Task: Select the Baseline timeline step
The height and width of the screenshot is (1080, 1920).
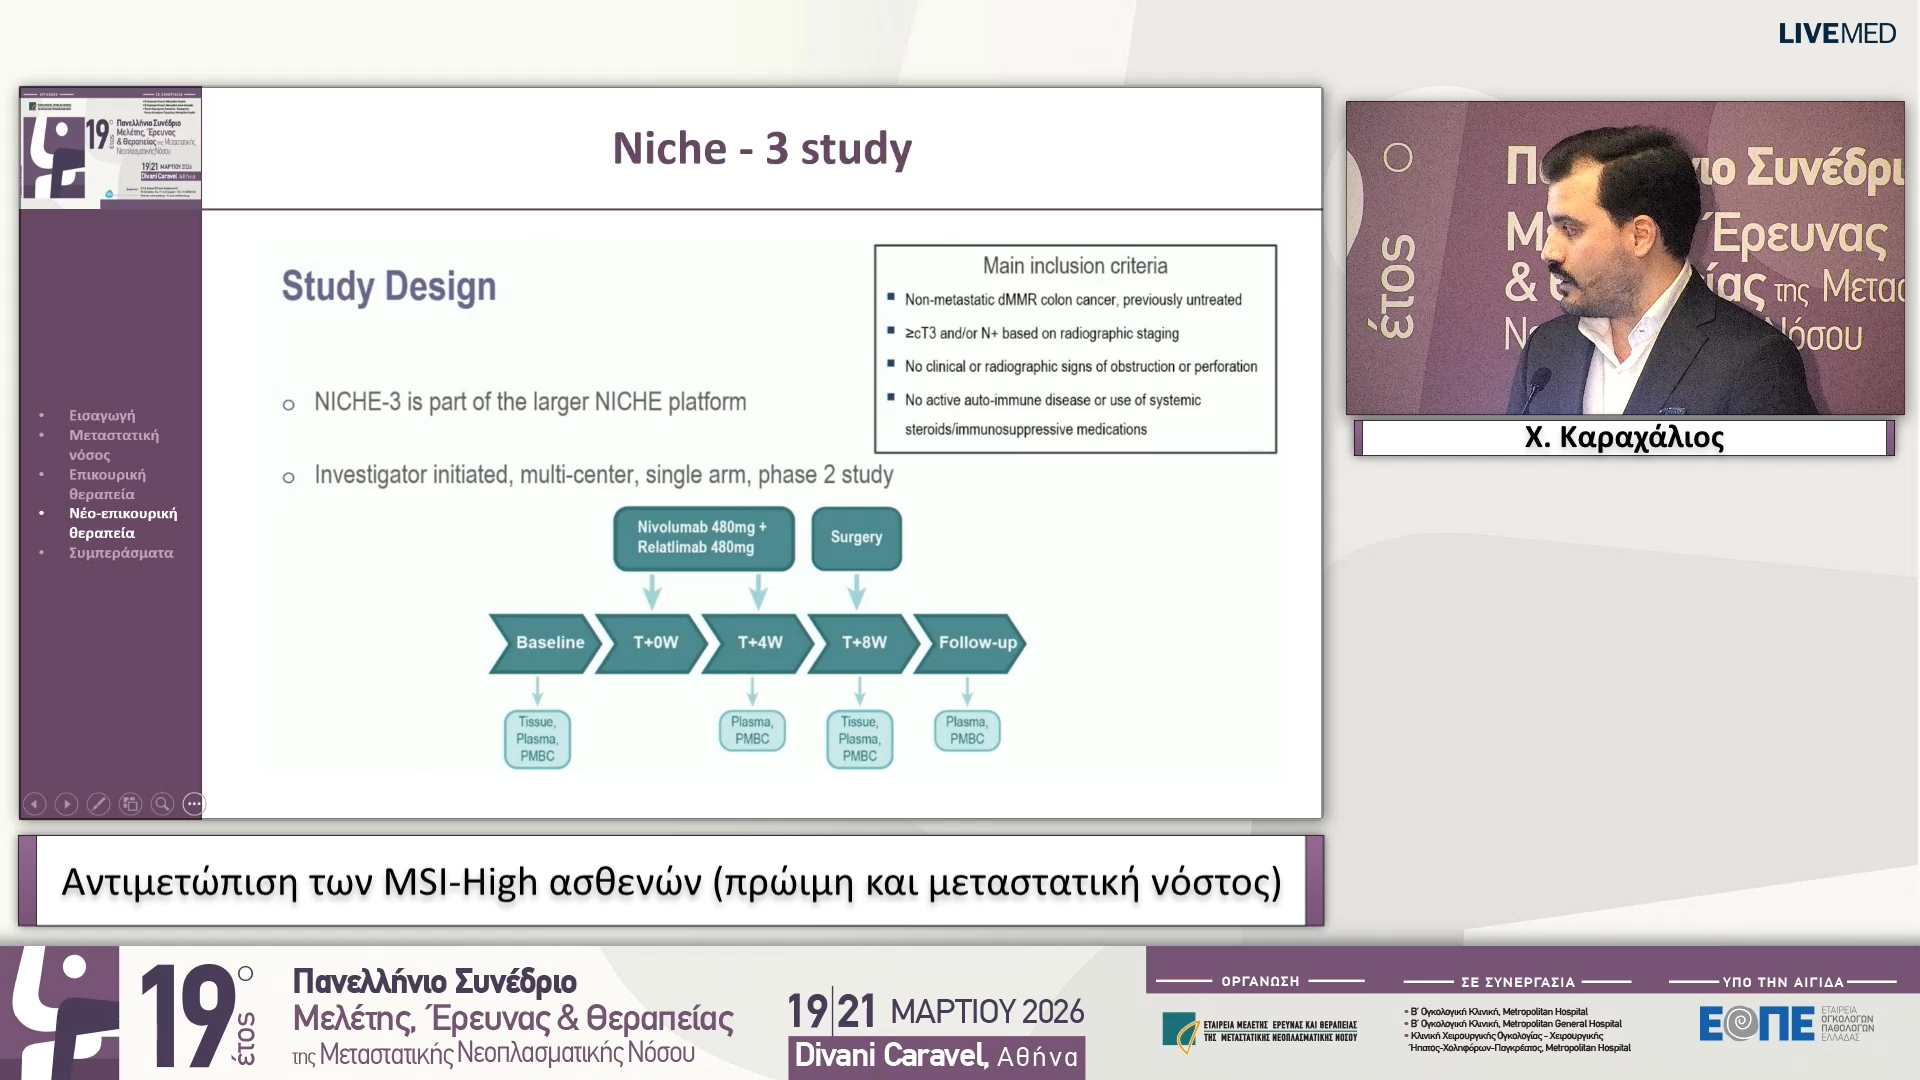Action: (x=545, y=643)
